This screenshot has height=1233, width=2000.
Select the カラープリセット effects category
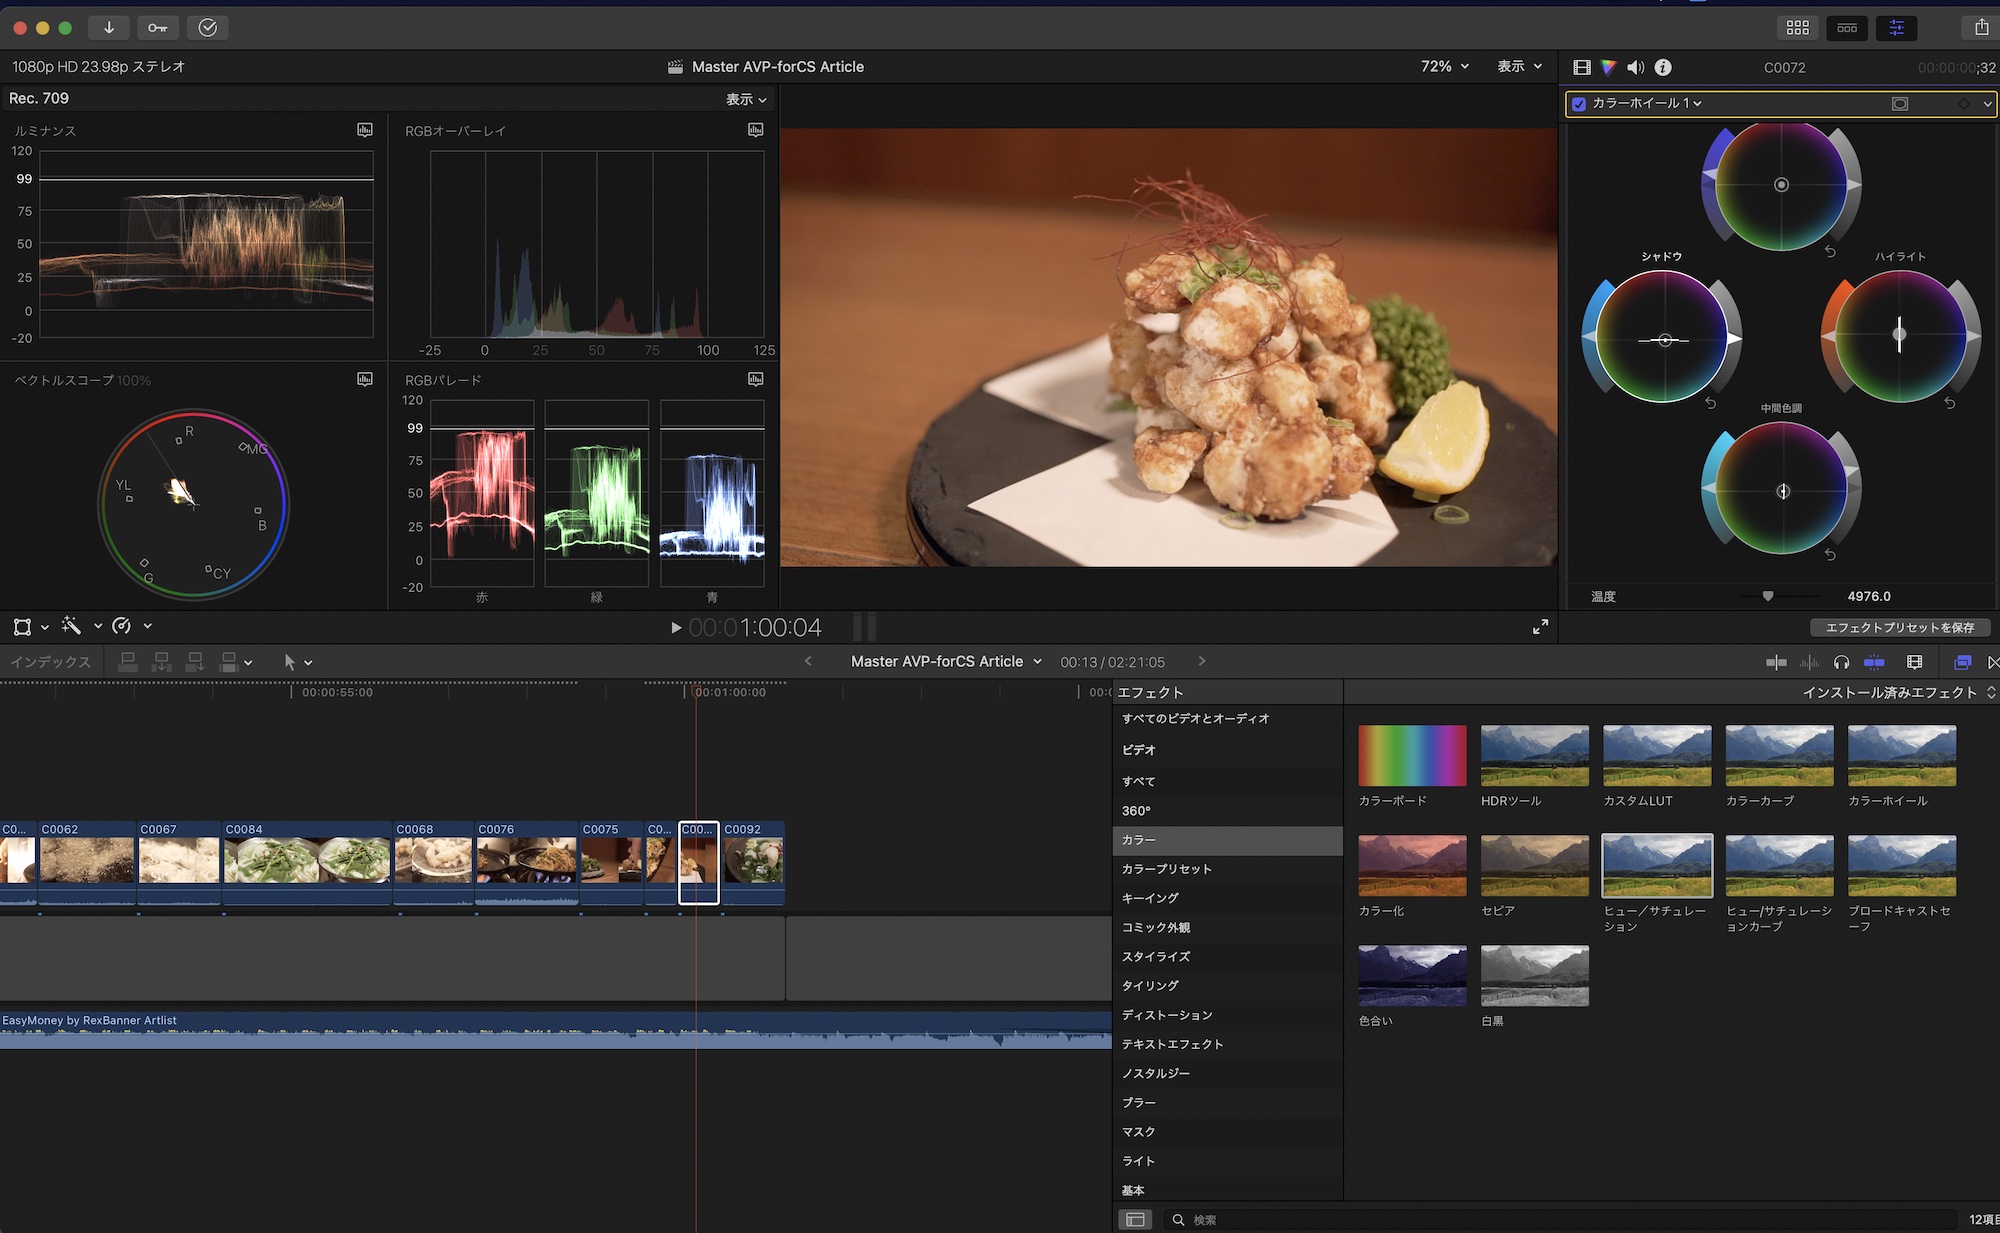pyautogui.click(x=1166, y=869)
